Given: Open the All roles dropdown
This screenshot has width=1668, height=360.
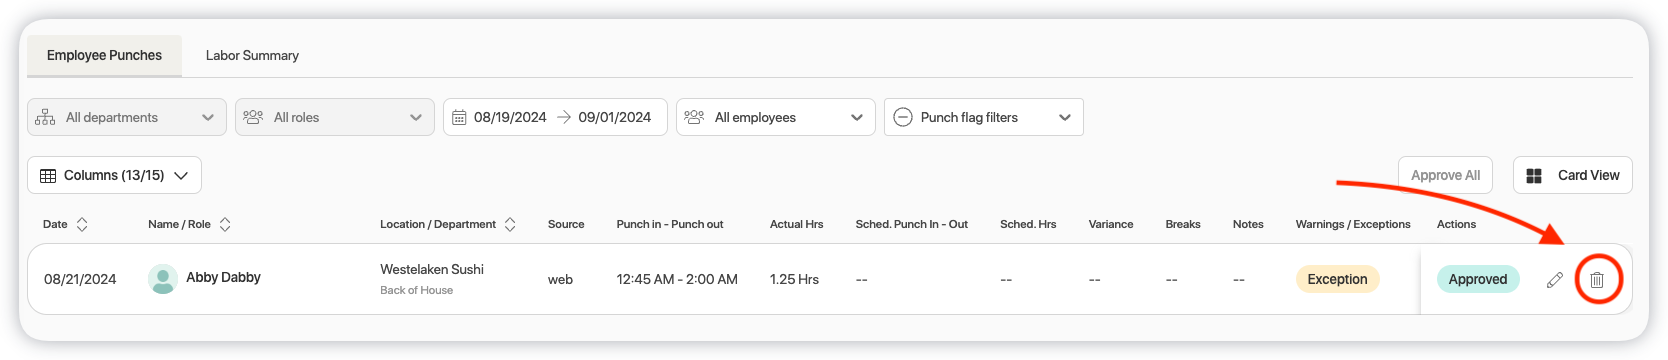Looking at the screenshot, I should click(335, 117).
